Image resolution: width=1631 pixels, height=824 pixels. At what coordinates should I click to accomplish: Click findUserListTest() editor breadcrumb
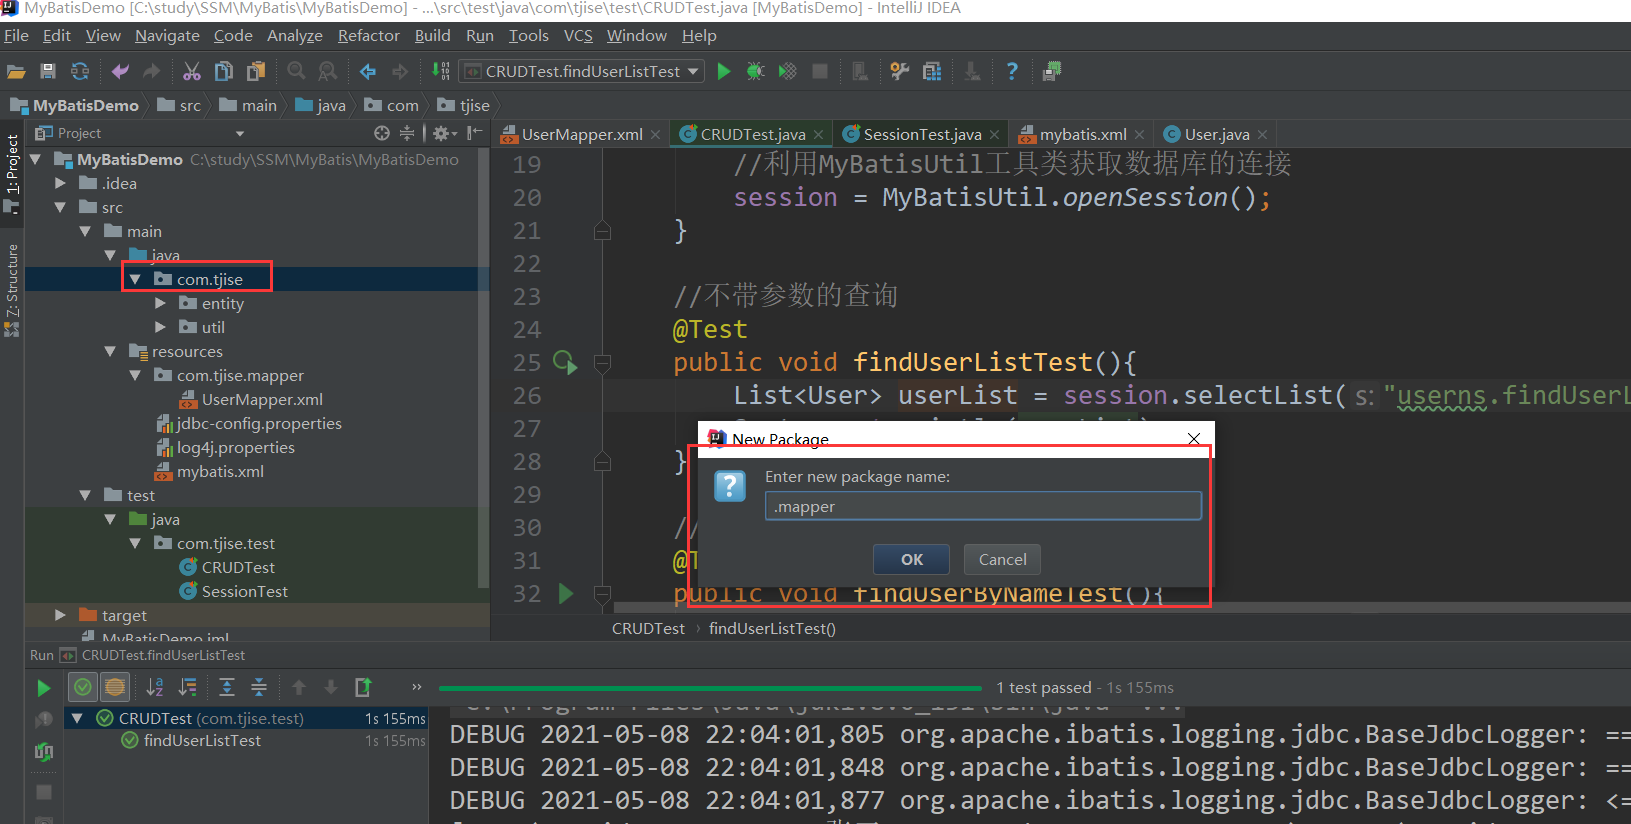tap(772, 628)
